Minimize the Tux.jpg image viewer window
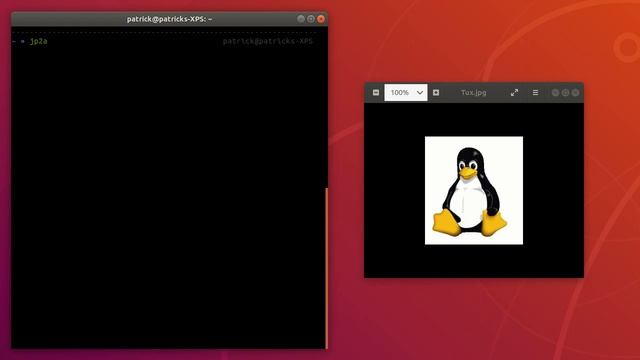Image resolution: width=640 pixels, height=360 pixels. (x=556, y=93)
